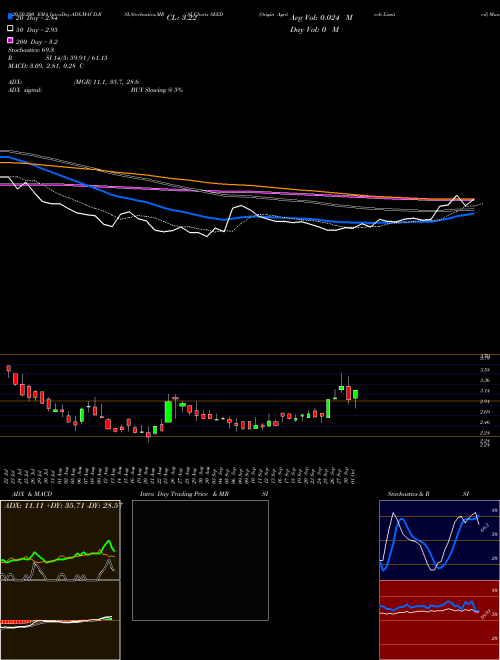Click the white 50 Day legend swatch
Image resolution: width=500 pixels, height=660 pixels.
(x=11, y=28)
